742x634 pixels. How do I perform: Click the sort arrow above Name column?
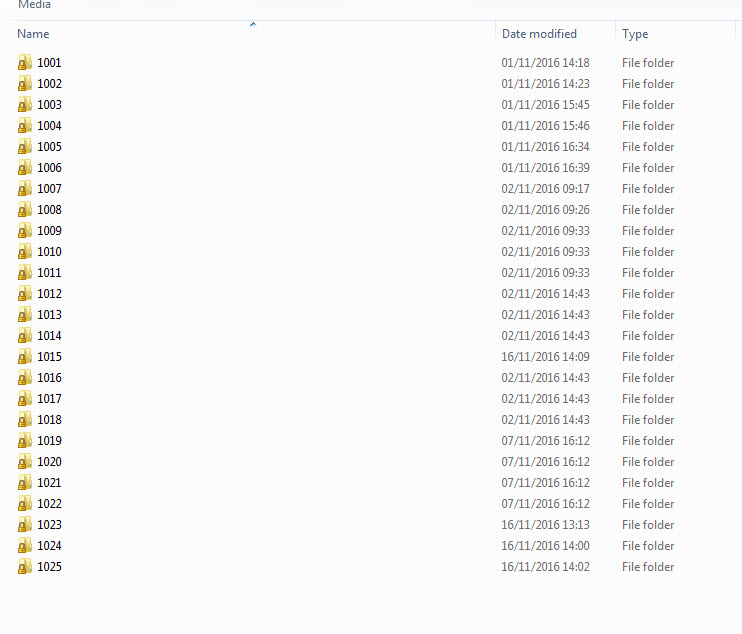253,24
